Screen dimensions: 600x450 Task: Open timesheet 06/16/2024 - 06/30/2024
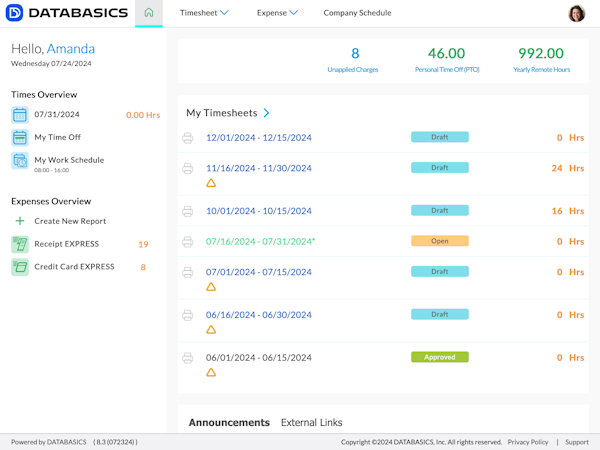259,315
